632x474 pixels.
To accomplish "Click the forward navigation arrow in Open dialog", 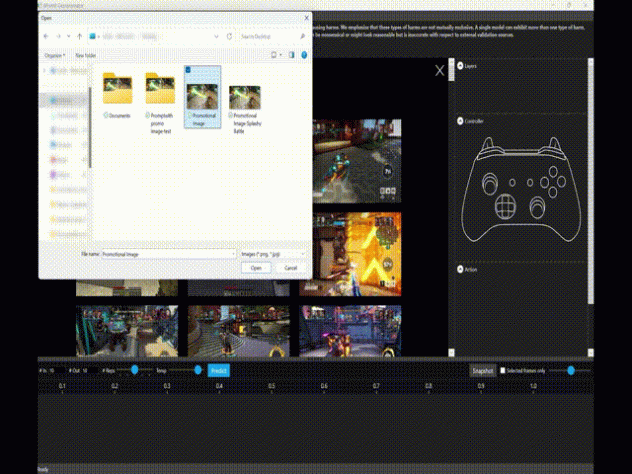I will click(x=58, y=36).
